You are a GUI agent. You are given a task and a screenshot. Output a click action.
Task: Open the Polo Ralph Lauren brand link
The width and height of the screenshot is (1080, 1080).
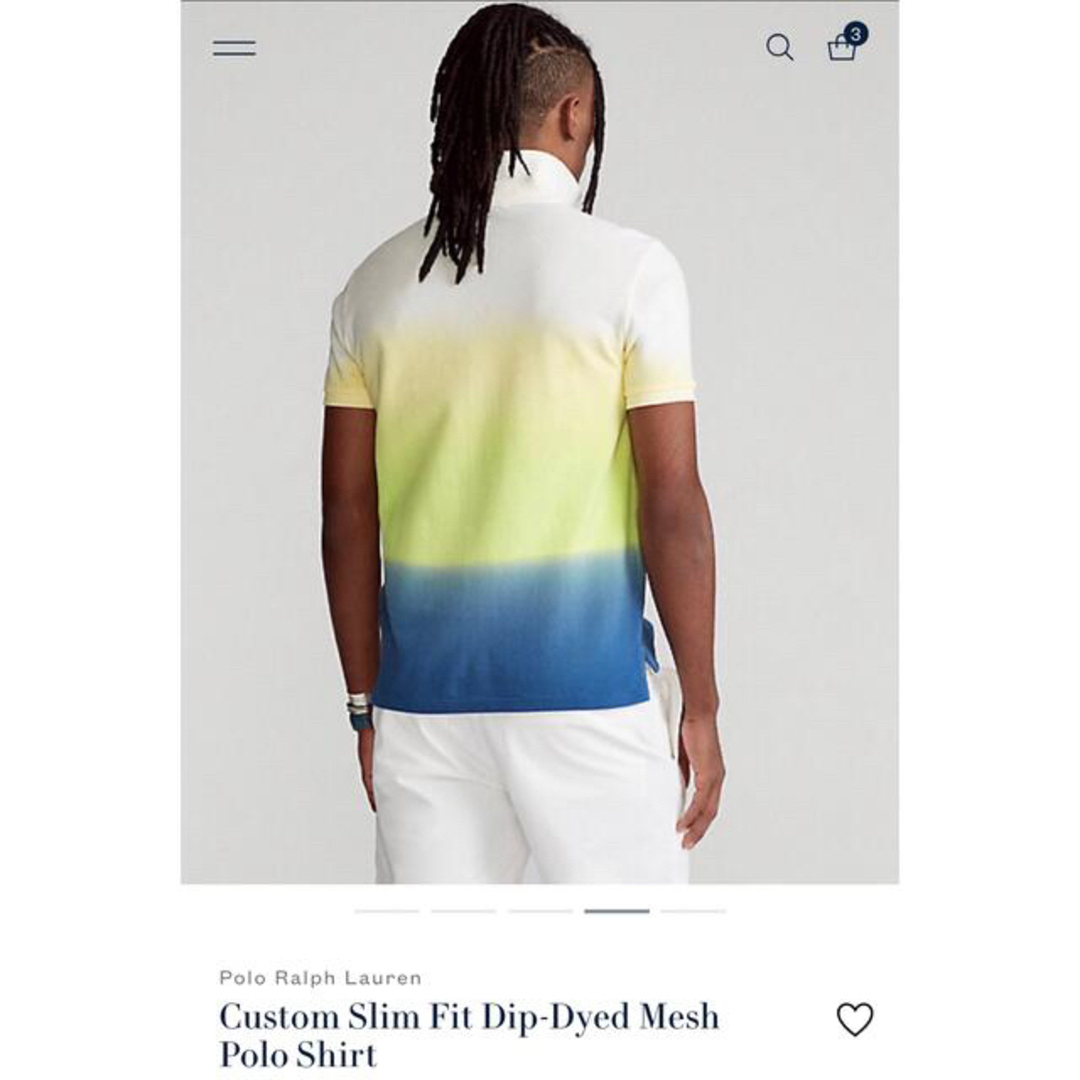[320, 977]
